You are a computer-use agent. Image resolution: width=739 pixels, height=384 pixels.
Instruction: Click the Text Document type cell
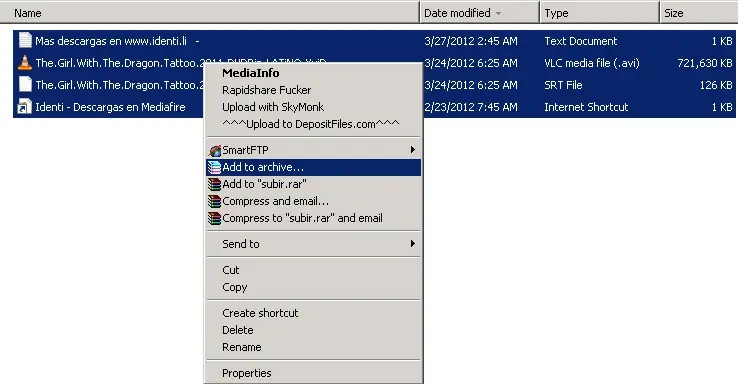coord(581,41)
